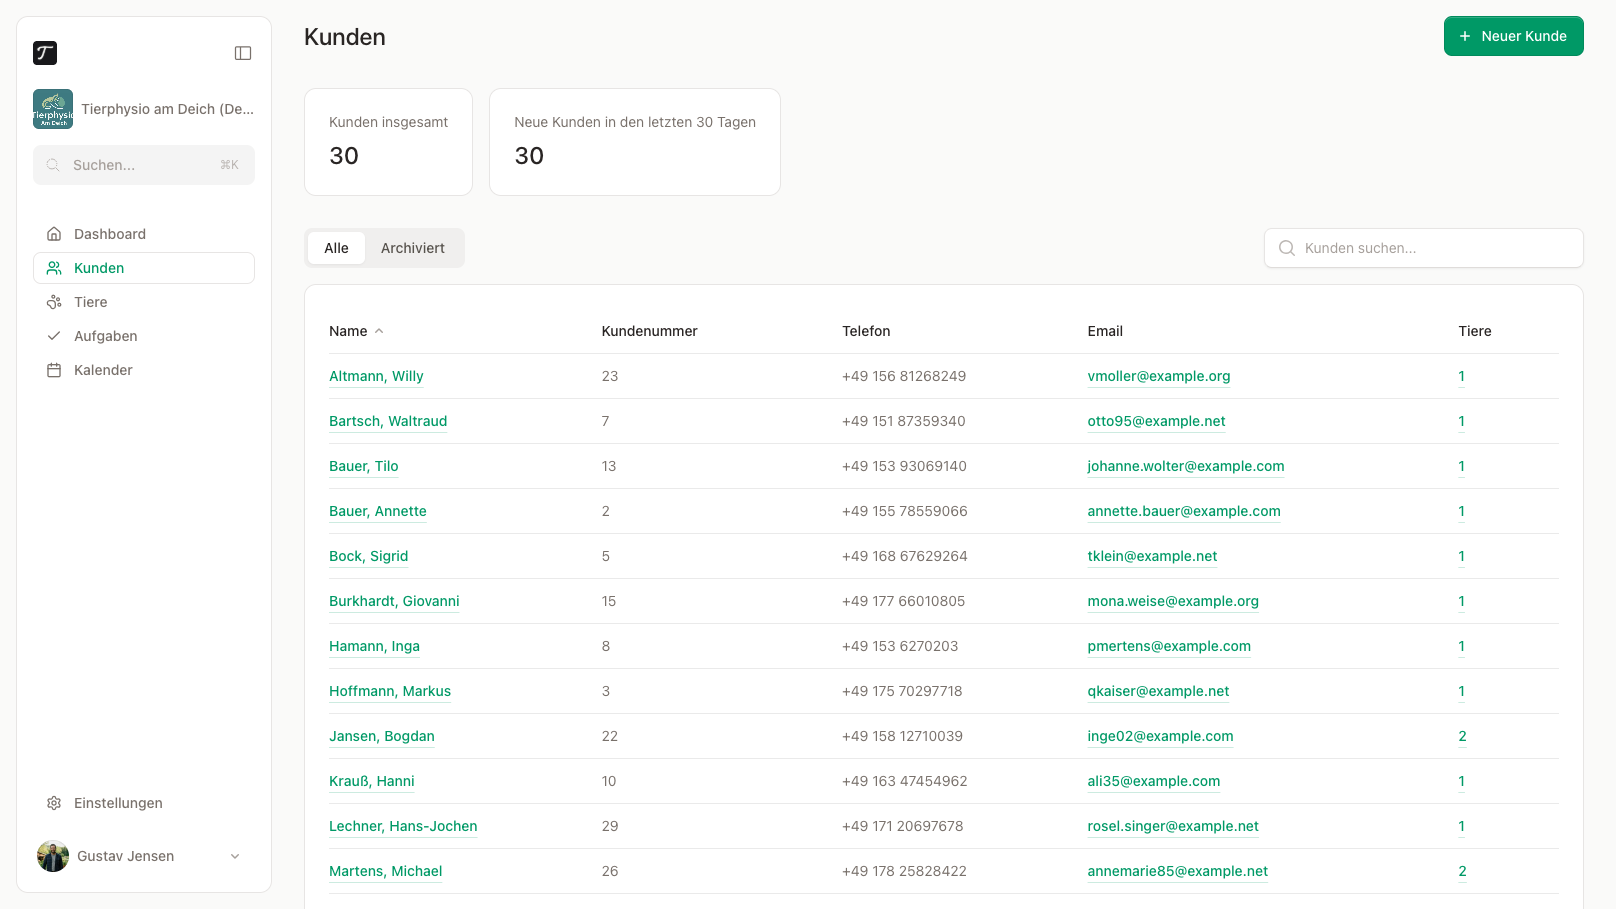
Task: Click the Dashboard home icon
Action: (54, 234)
